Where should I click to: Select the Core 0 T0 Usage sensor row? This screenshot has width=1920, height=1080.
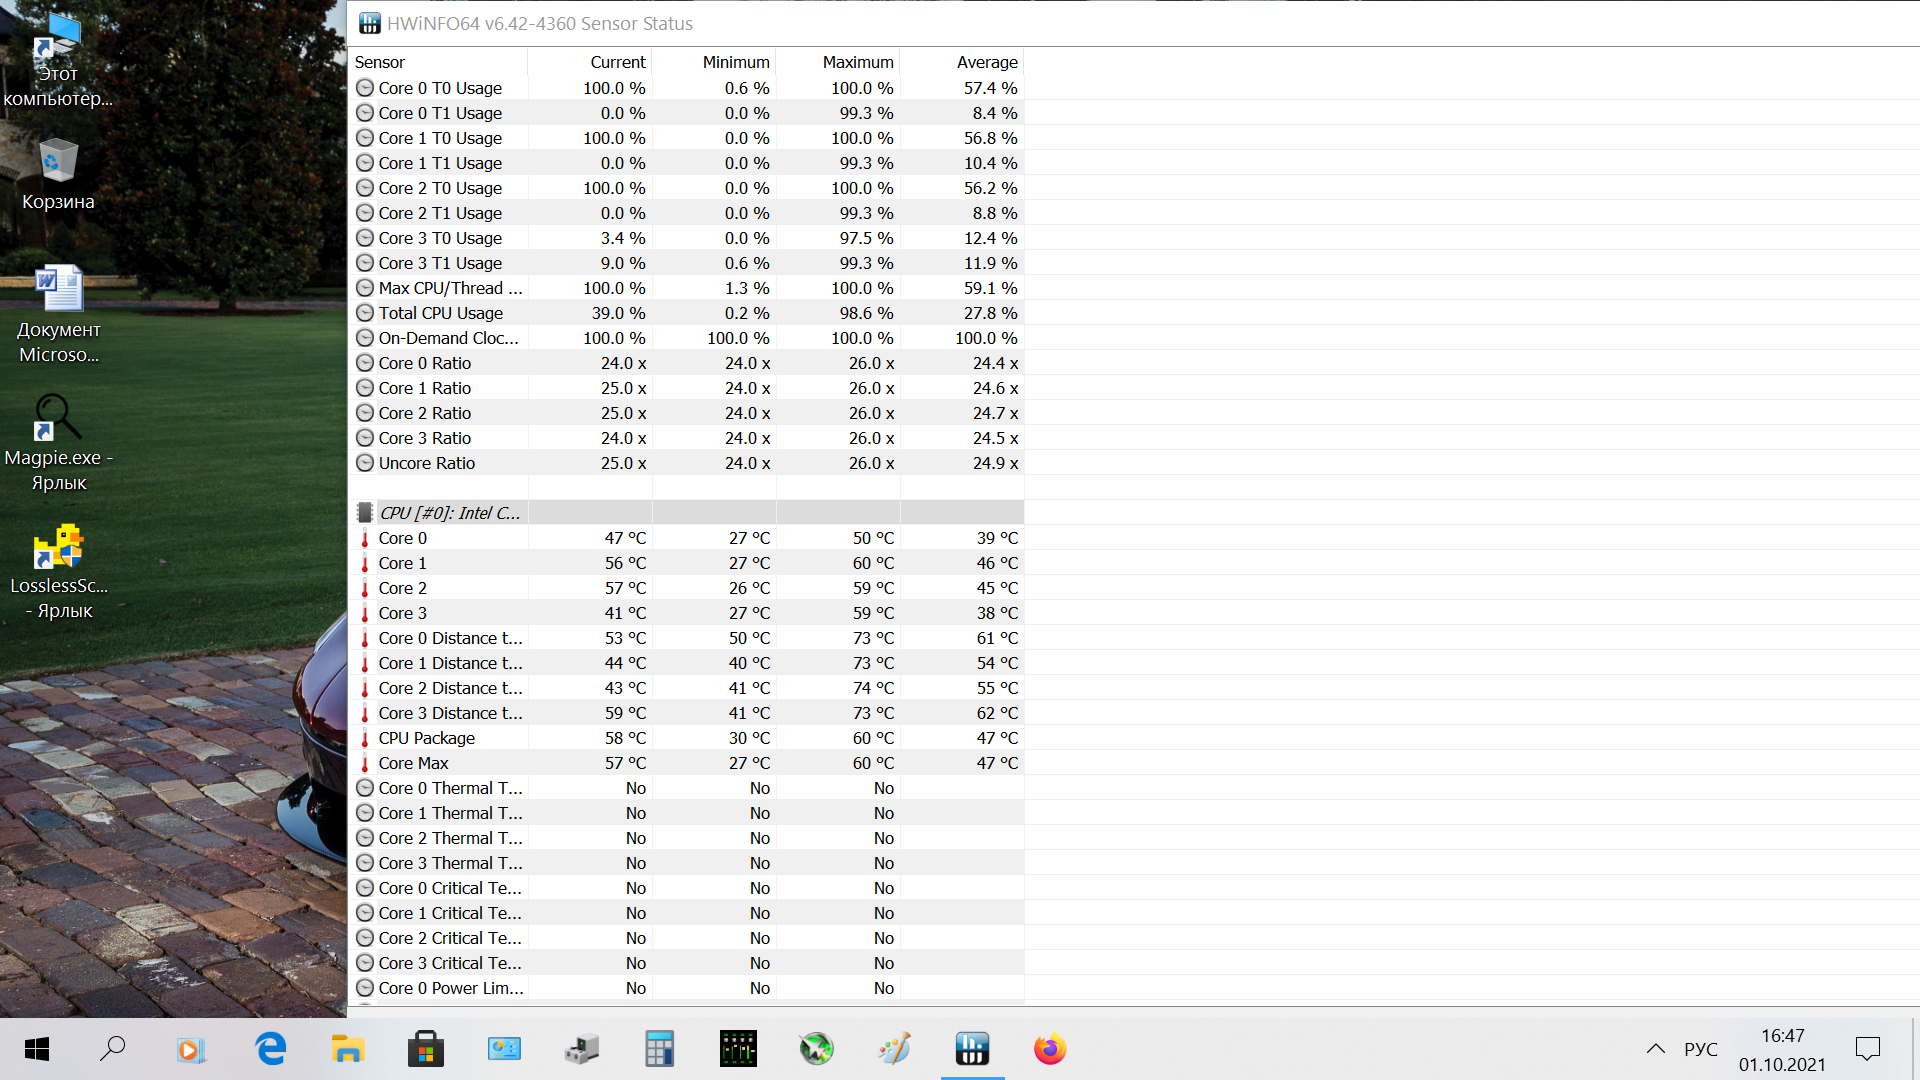(440, 88)
